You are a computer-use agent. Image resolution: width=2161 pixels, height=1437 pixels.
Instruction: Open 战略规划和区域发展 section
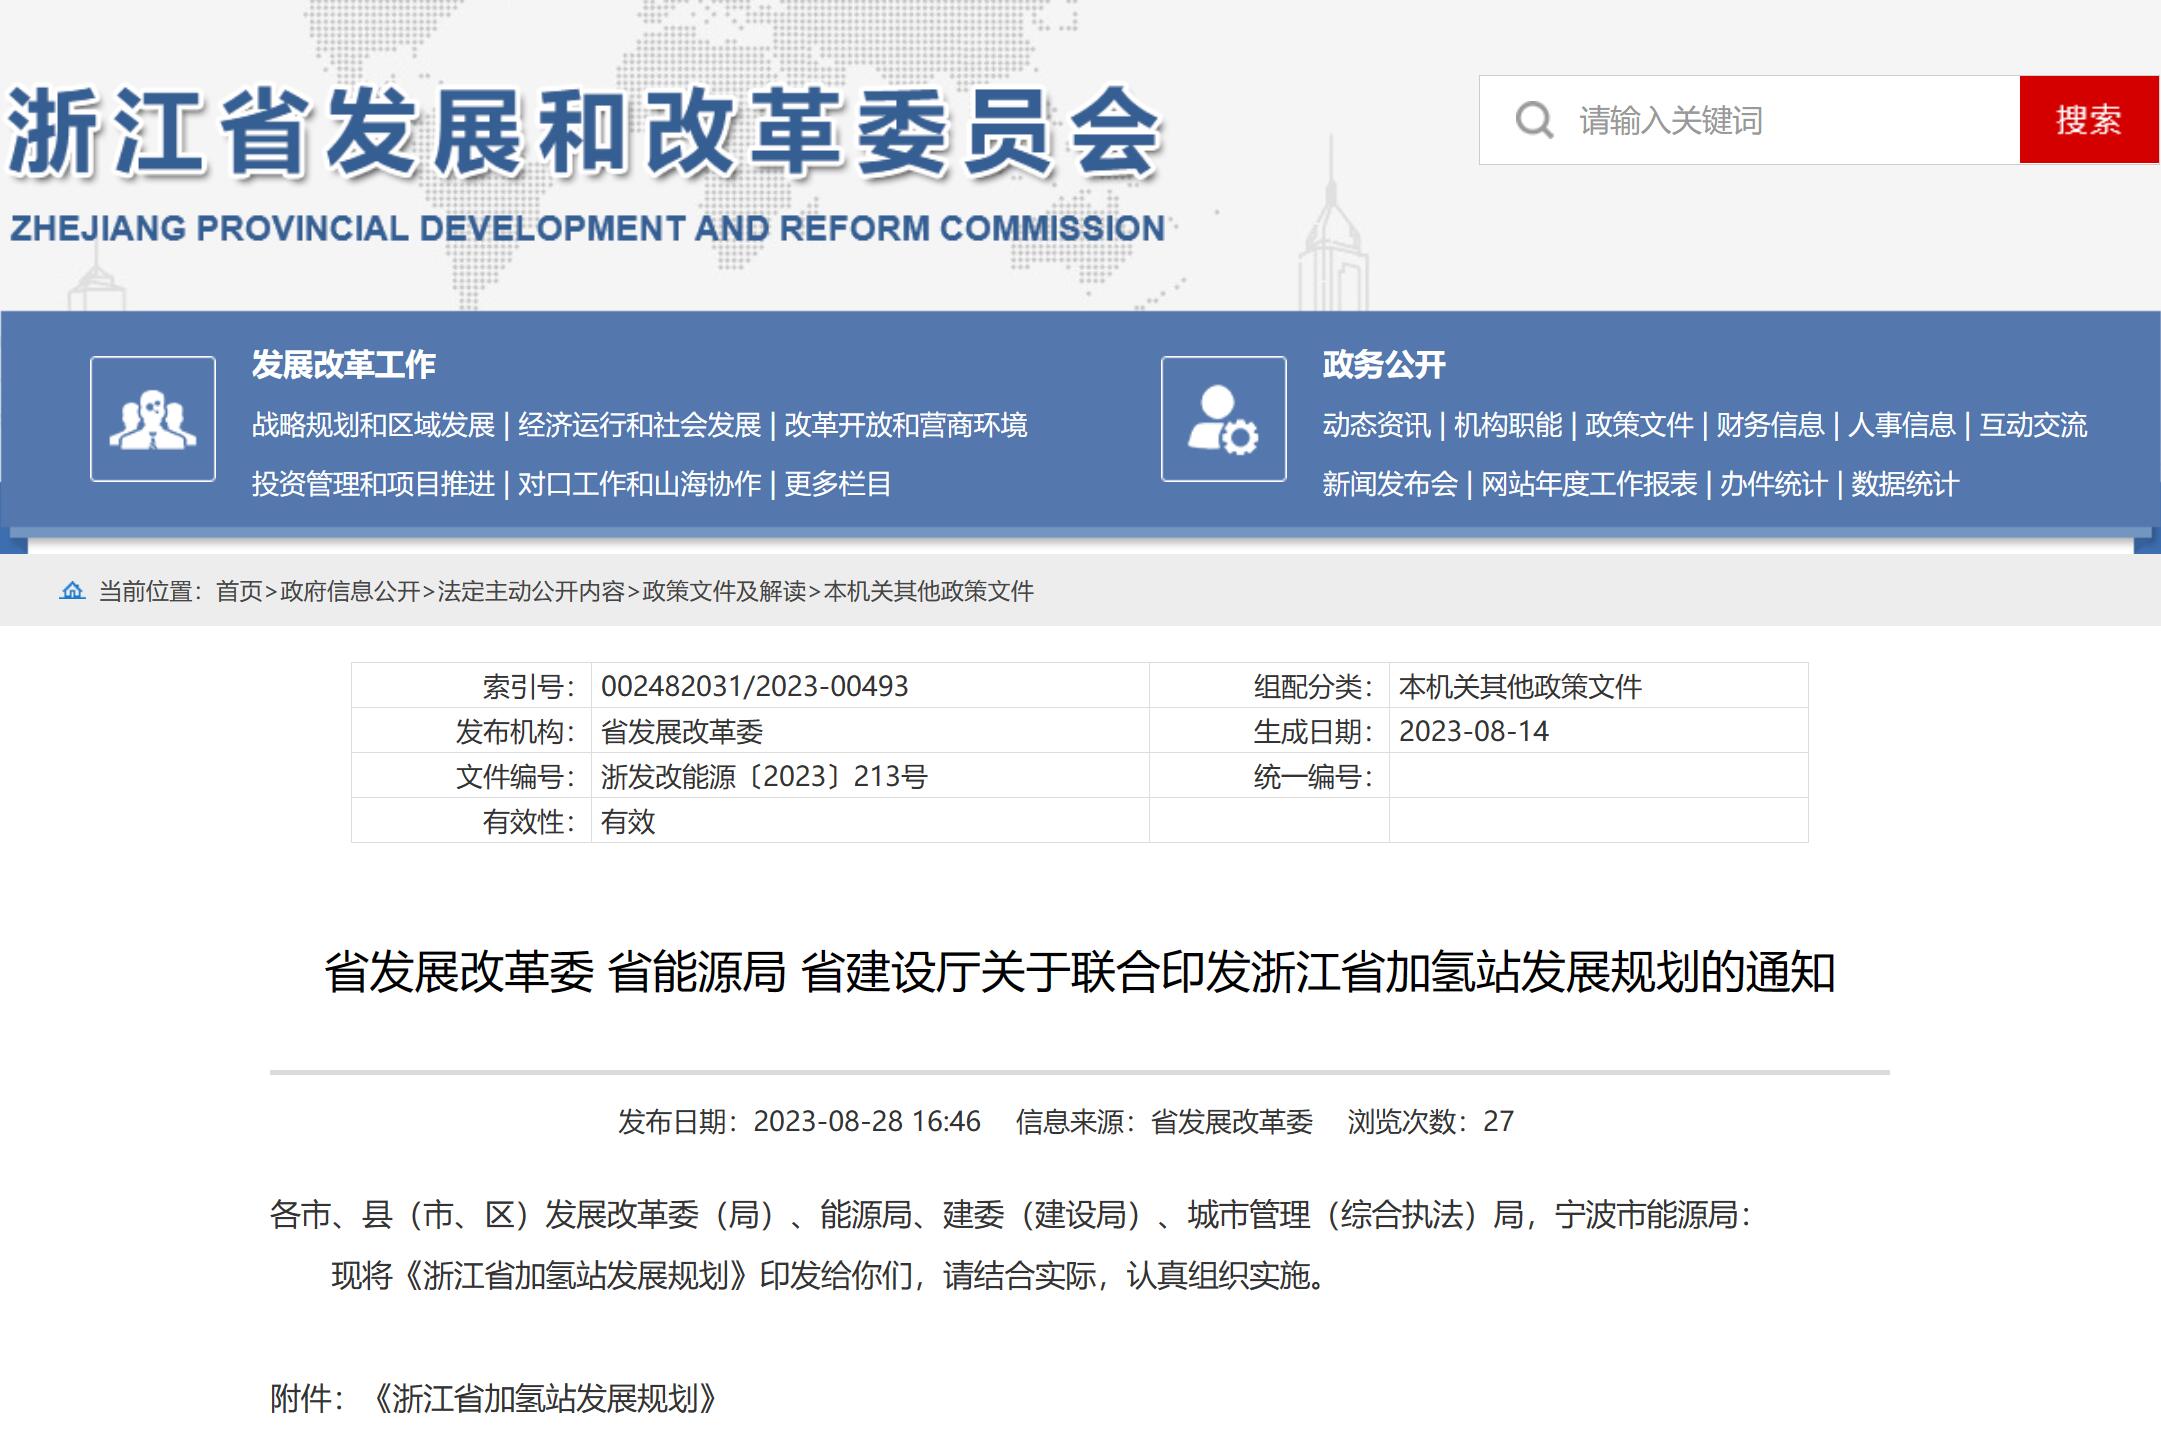[373, 425]
